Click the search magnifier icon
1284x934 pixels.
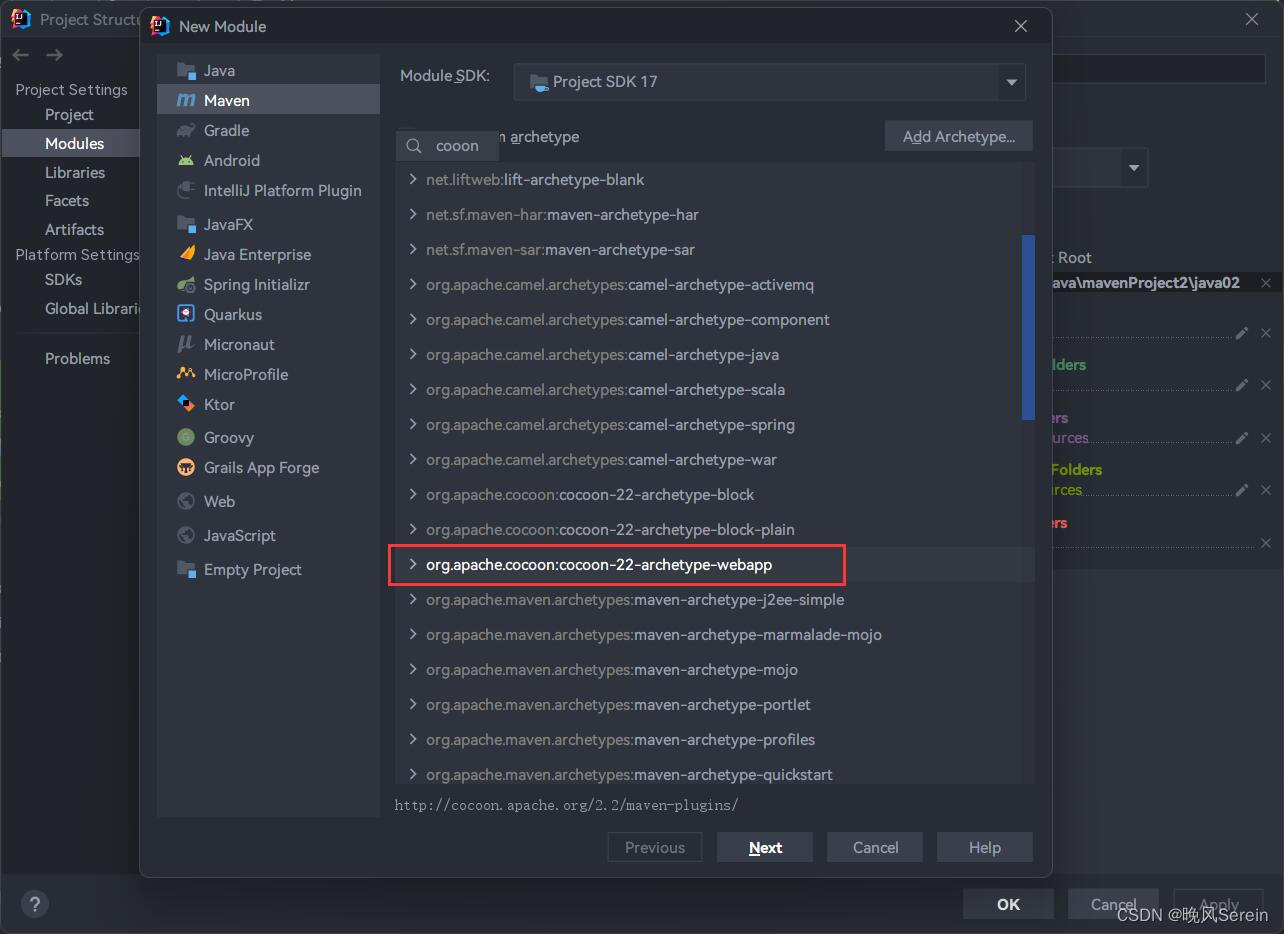(x=414, y=146)
